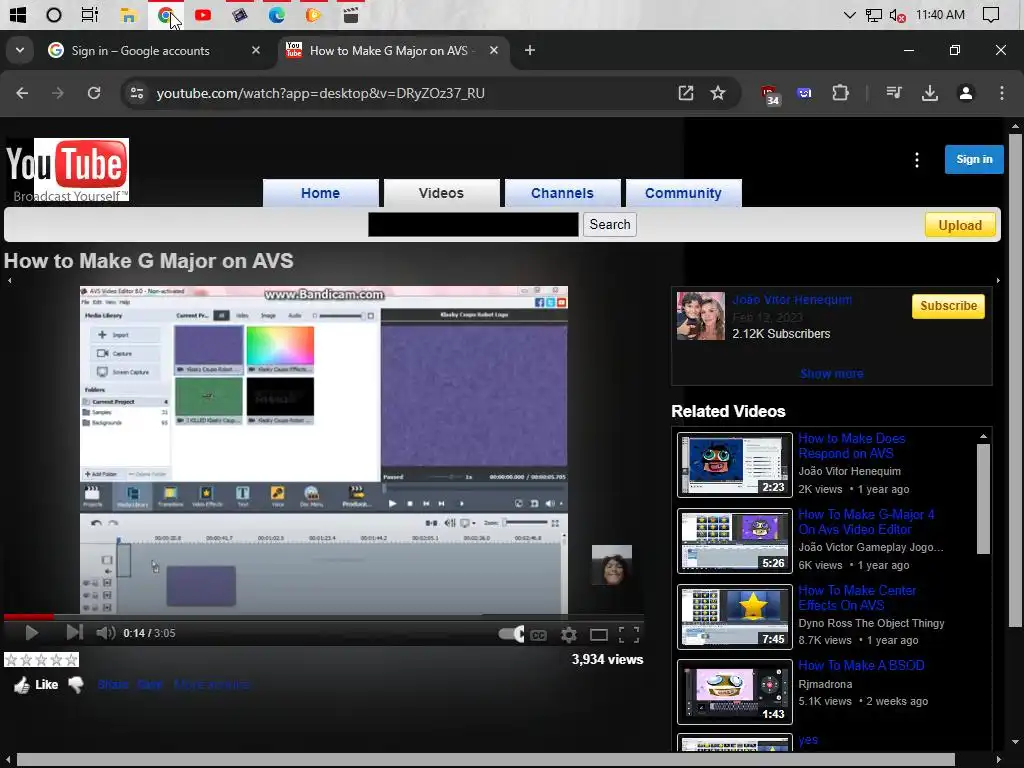Open Chrome profile icon
This screenshot has height=768, width=1024.
point(966,93)
